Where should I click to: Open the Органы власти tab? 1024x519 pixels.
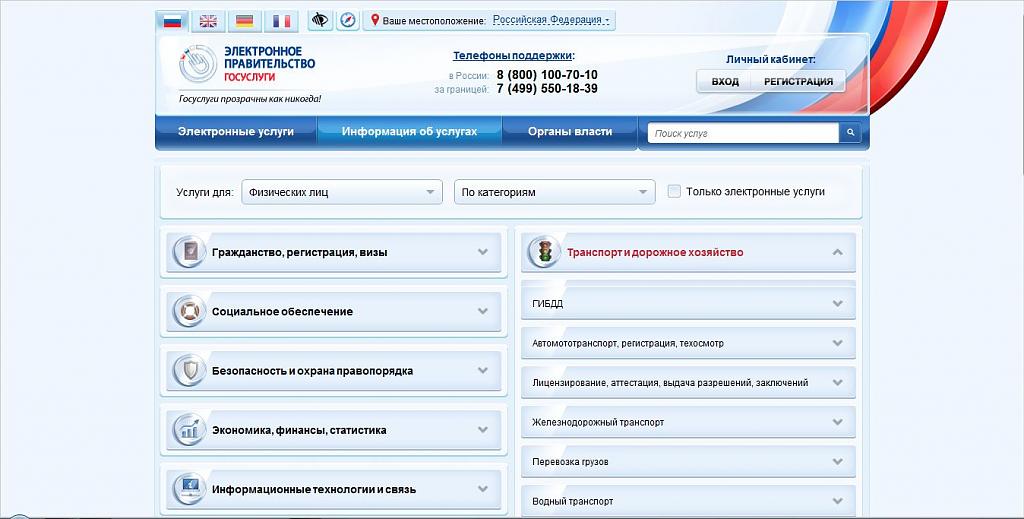coord(569,132)
